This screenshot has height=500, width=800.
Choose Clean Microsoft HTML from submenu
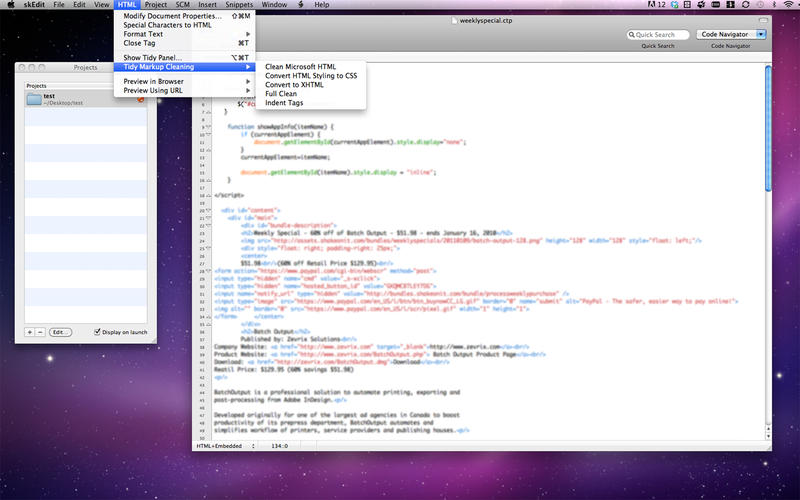(x=300, y=66)
